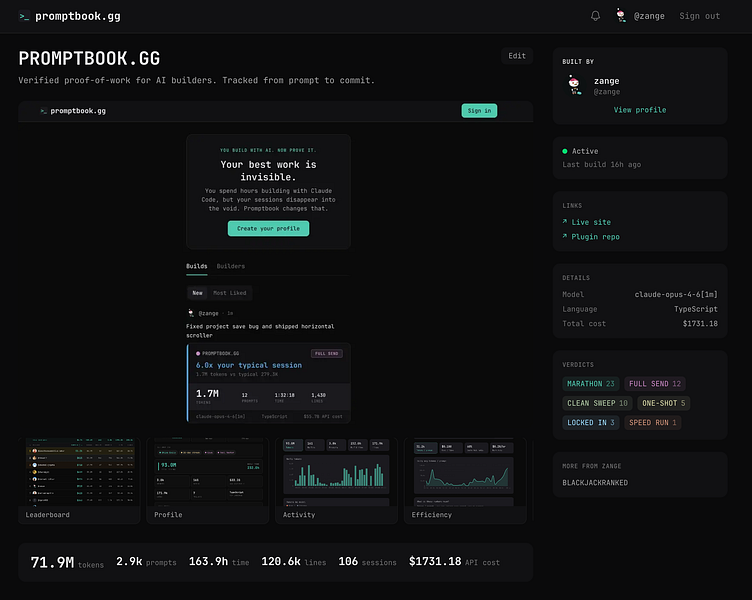Click the TypeScript language value
This screenshot has width=752, height=600.
695,309
